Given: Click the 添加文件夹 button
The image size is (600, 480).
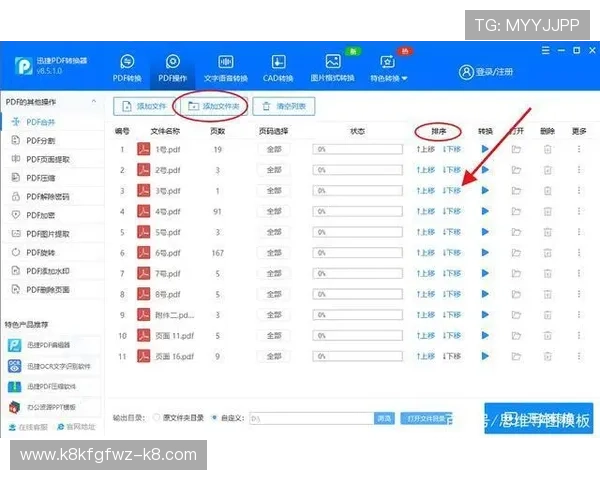Looking at the screenshot, I should [x=210, y=106].
